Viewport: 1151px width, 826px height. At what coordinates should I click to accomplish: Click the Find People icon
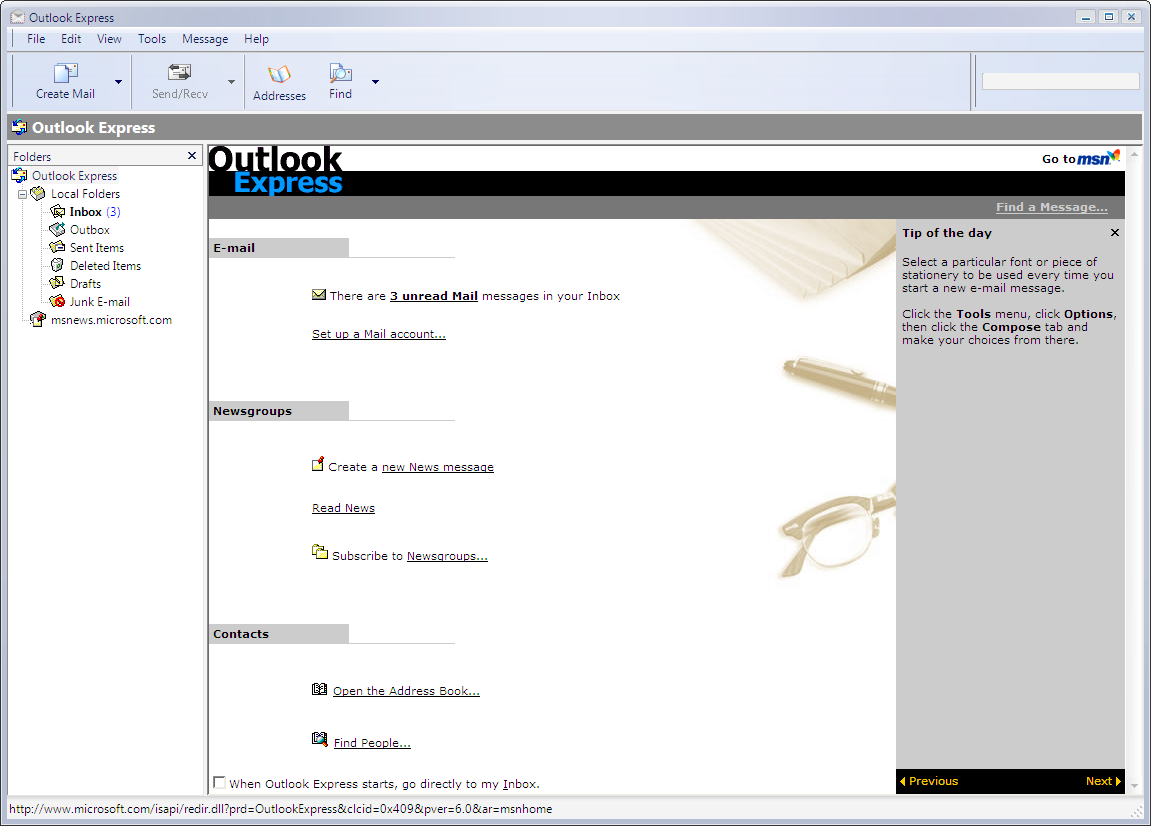(x=319, y=739)
